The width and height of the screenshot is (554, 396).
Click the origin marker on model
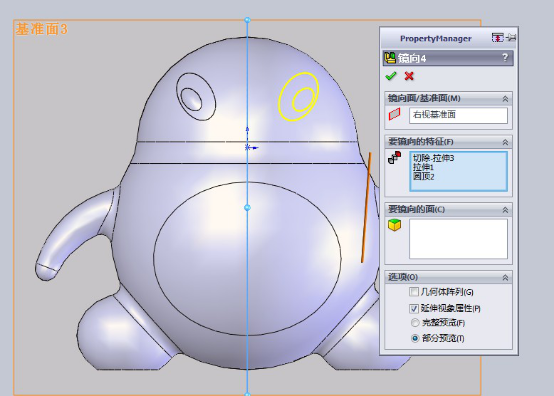click(x=248, y=147)
